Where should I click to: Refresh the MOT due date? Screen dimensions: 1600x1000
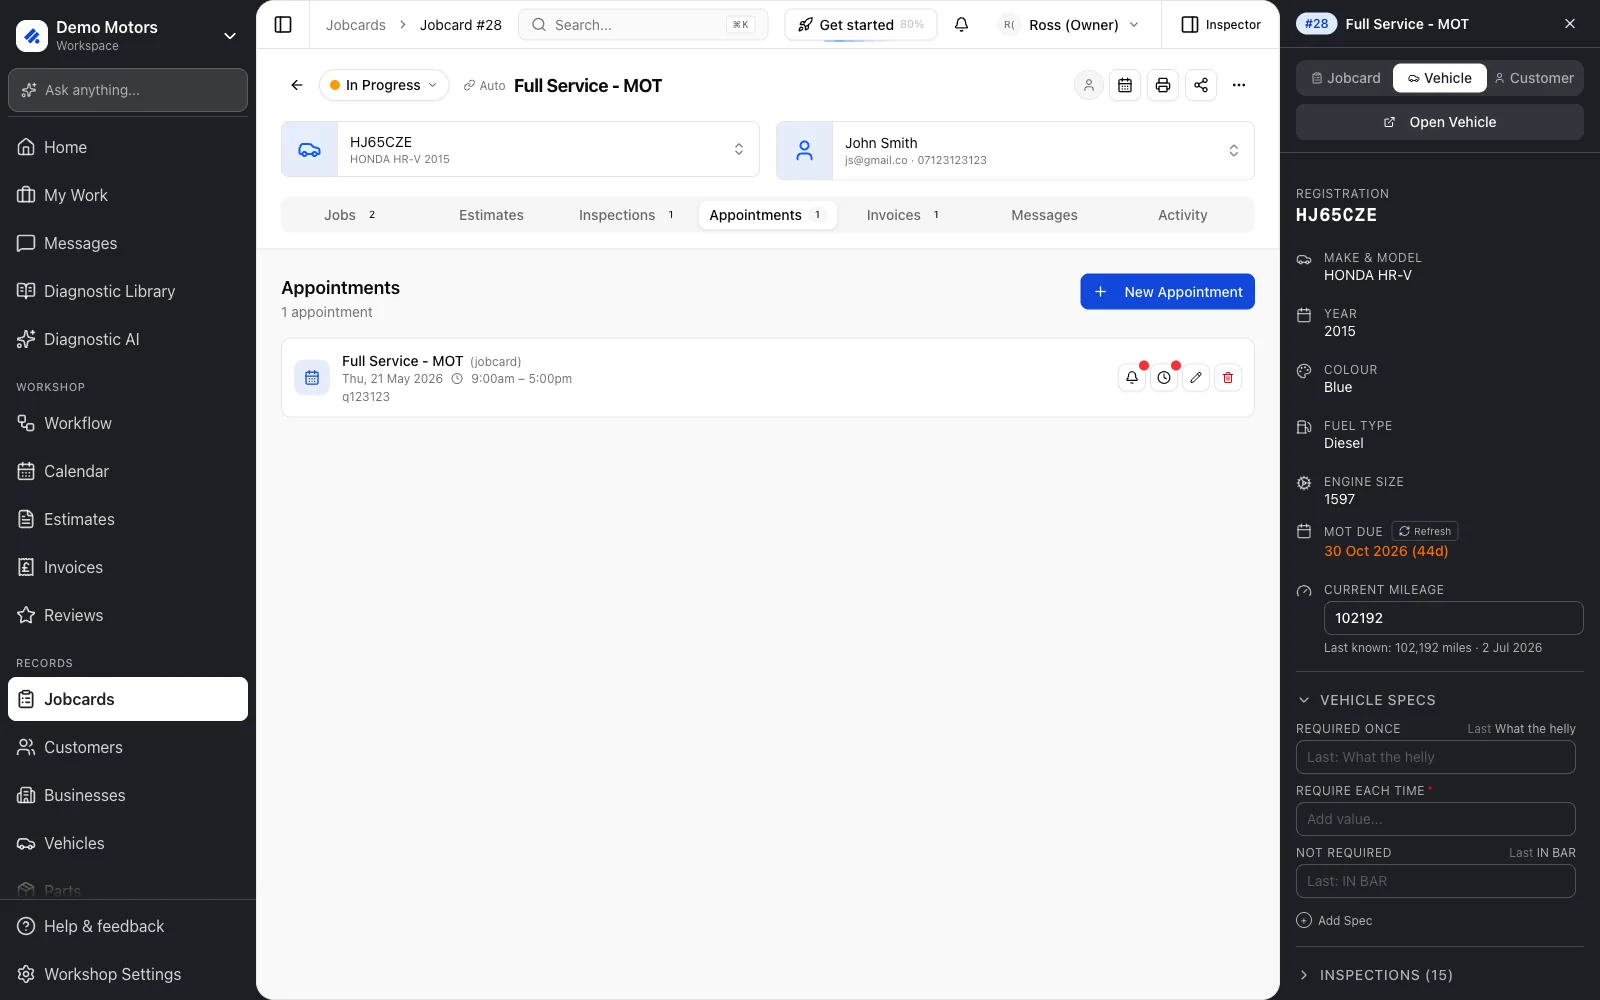tap(1425, 531)
